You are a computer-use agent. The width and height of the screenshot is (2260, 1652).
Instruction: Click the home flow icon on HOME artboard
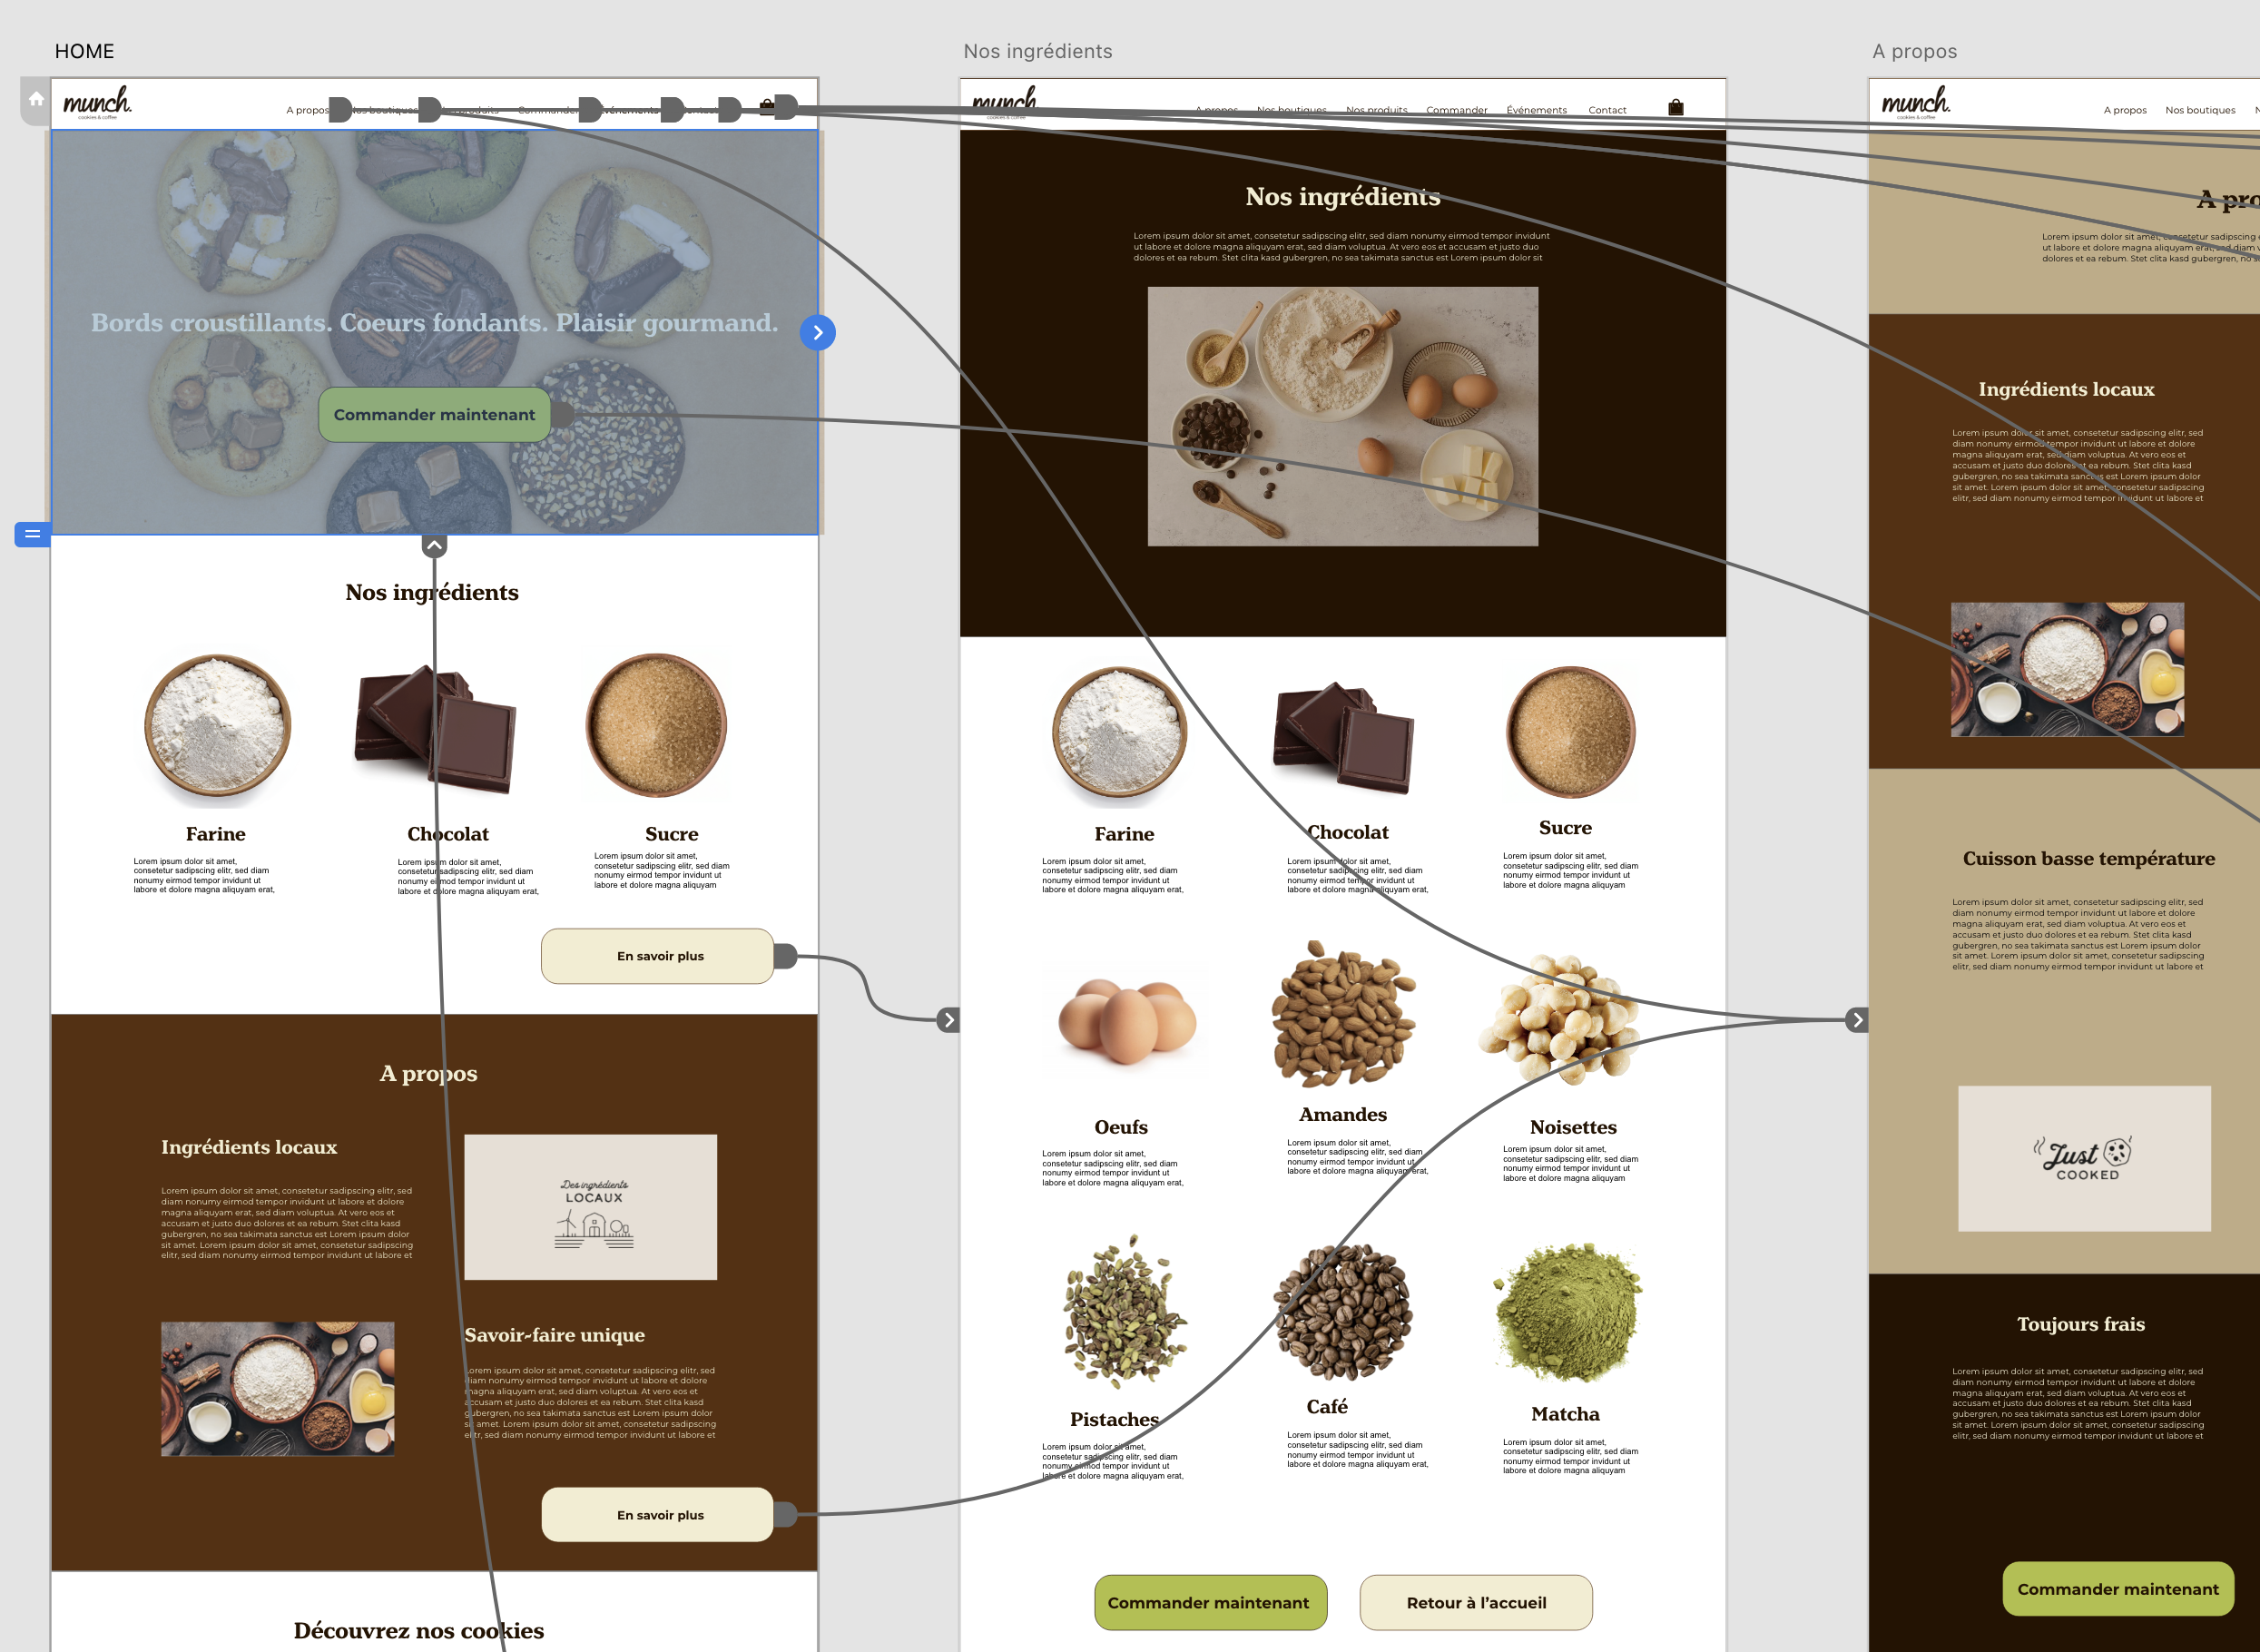click(x=36, y=99)
